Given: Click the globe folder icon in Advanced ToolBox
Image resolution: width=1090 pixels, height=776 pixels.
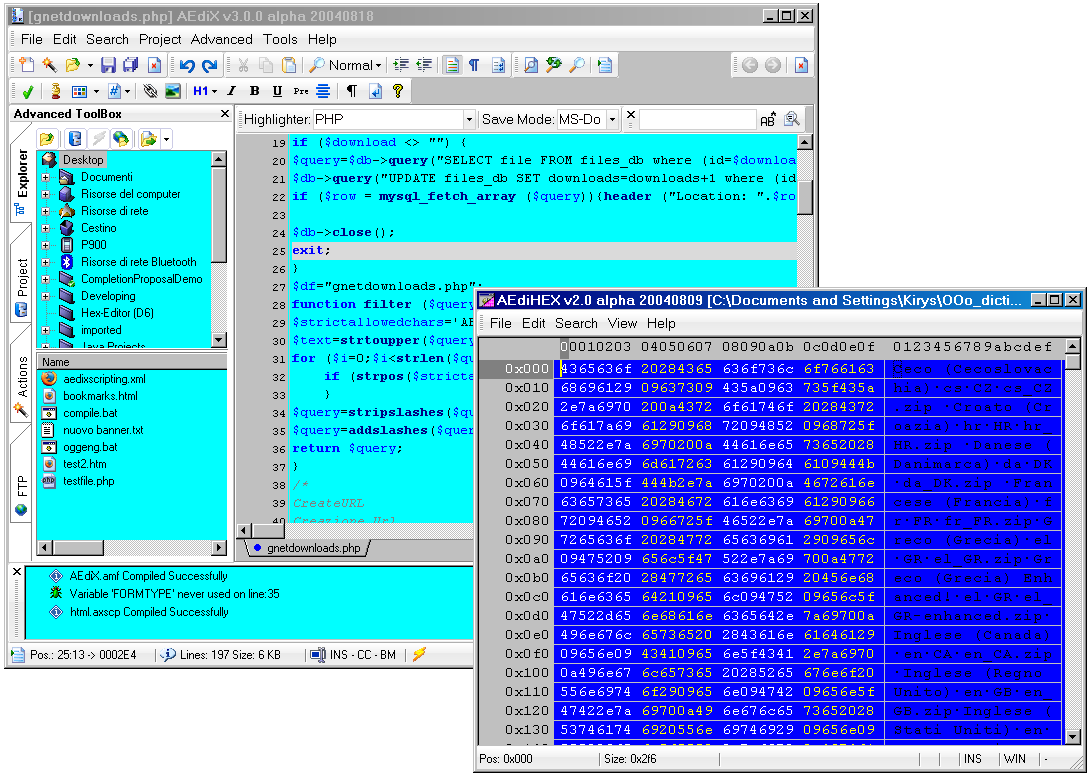Looking at the screenshot, I should pyautogui.click(x=121, y=139).
